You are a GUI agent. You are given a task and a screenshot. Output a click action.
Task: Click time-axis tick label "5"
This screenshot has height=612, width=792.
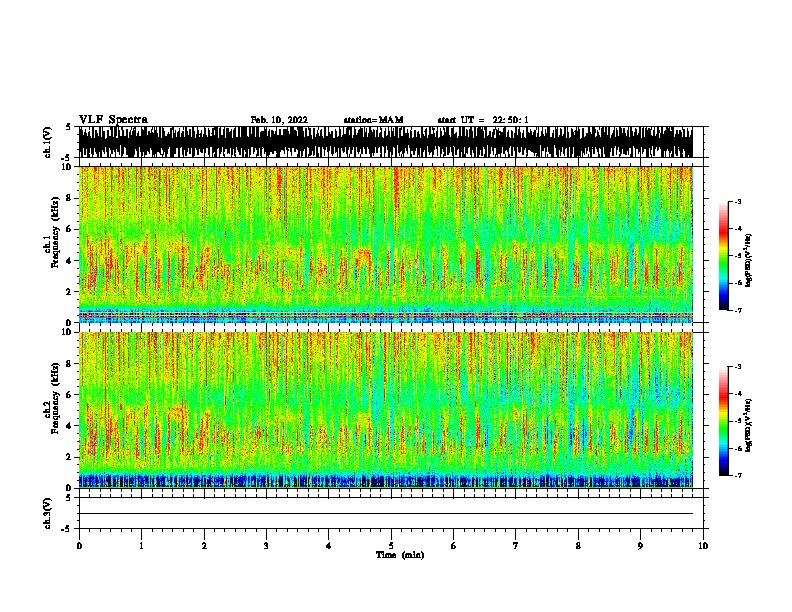[391, 546]
